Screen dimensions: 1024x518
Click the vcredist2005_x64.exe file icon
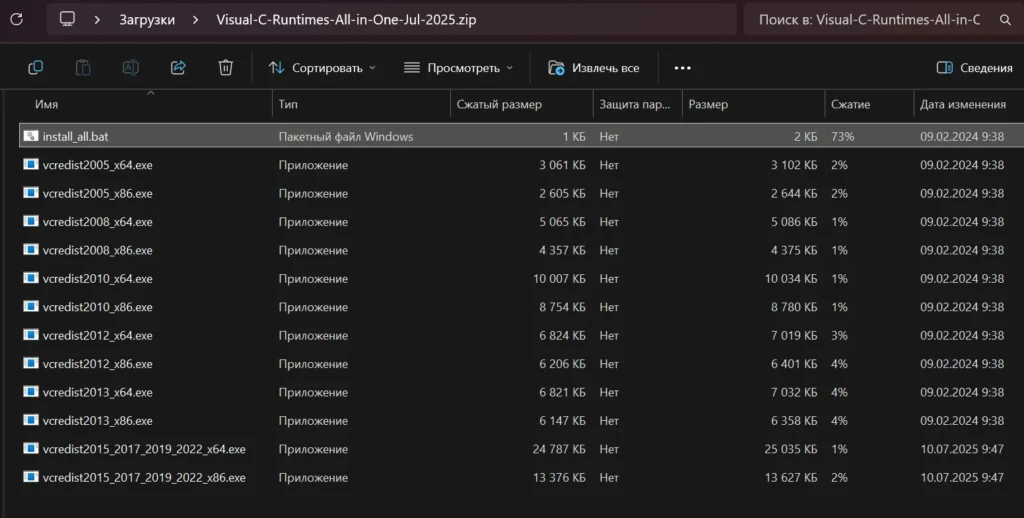click(x=31, y=165)
